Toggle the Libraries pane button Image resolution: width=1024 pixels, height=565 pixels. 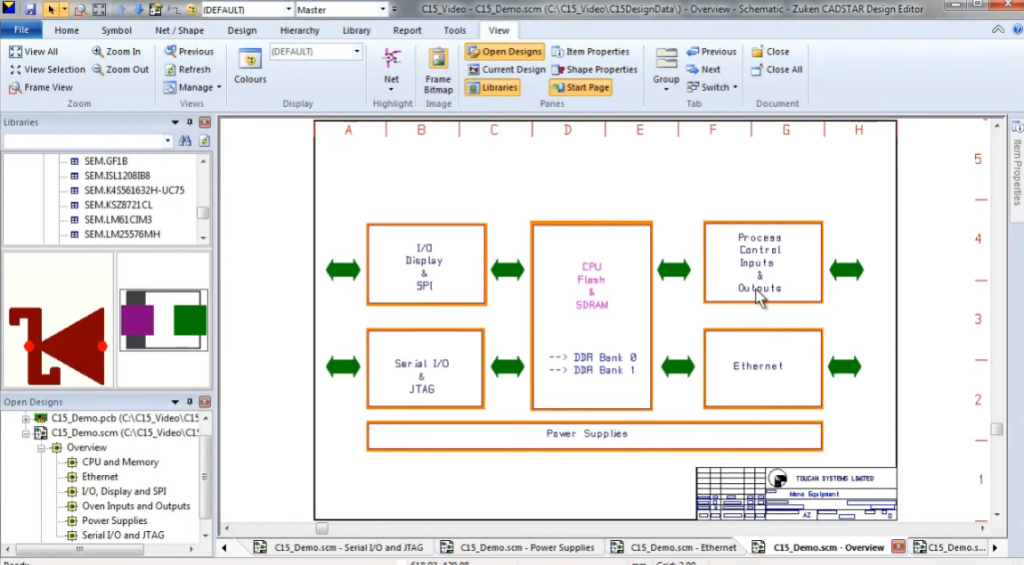(x=493, y=87)
